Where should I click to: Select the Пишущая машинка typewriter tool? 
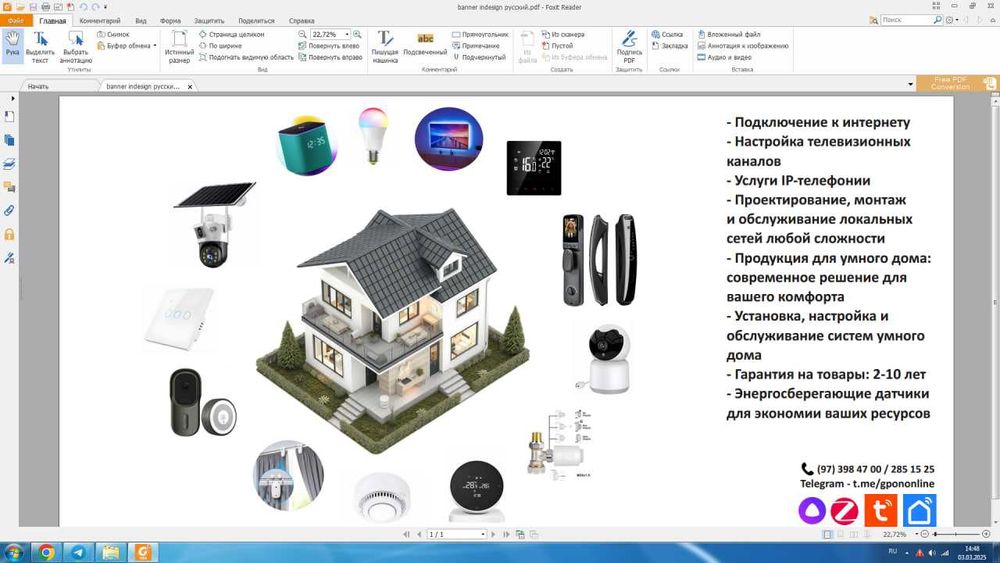tap(385, 47)
